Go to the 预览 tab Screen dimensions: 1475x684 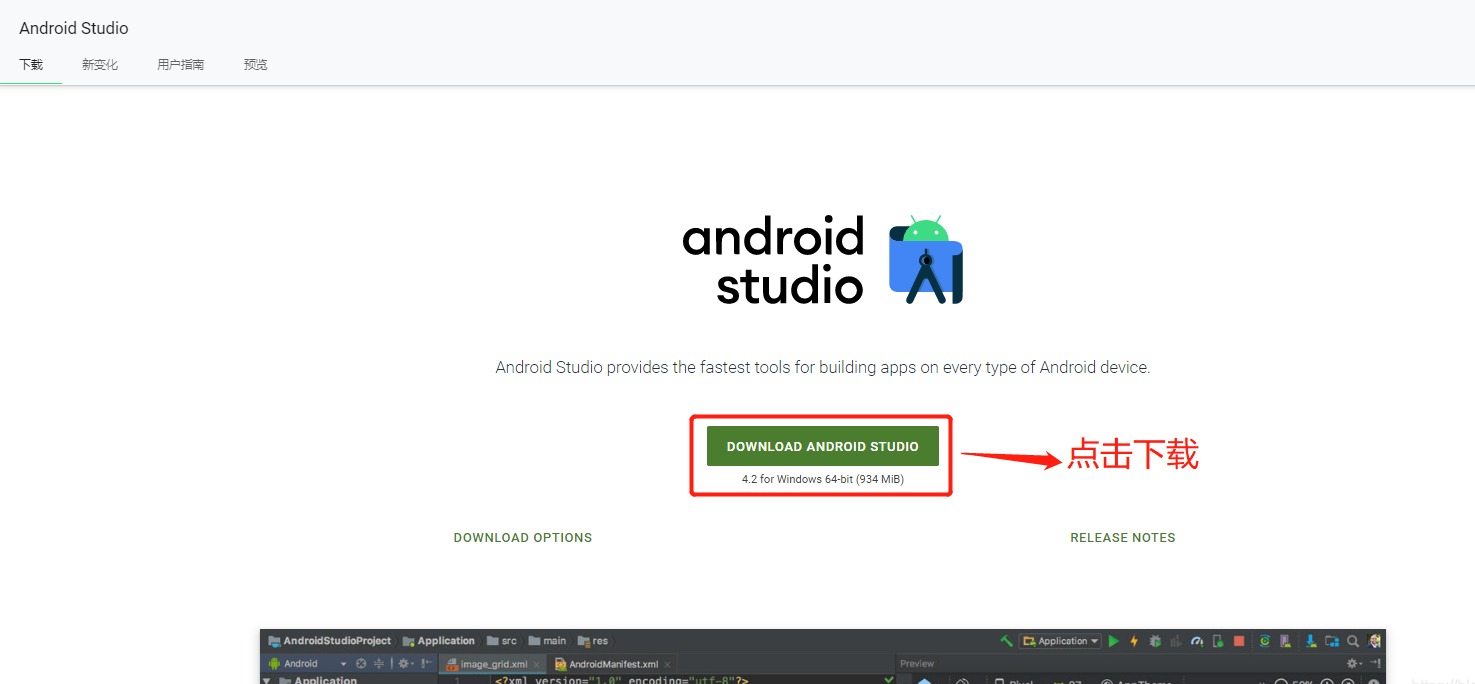(255, 64)
